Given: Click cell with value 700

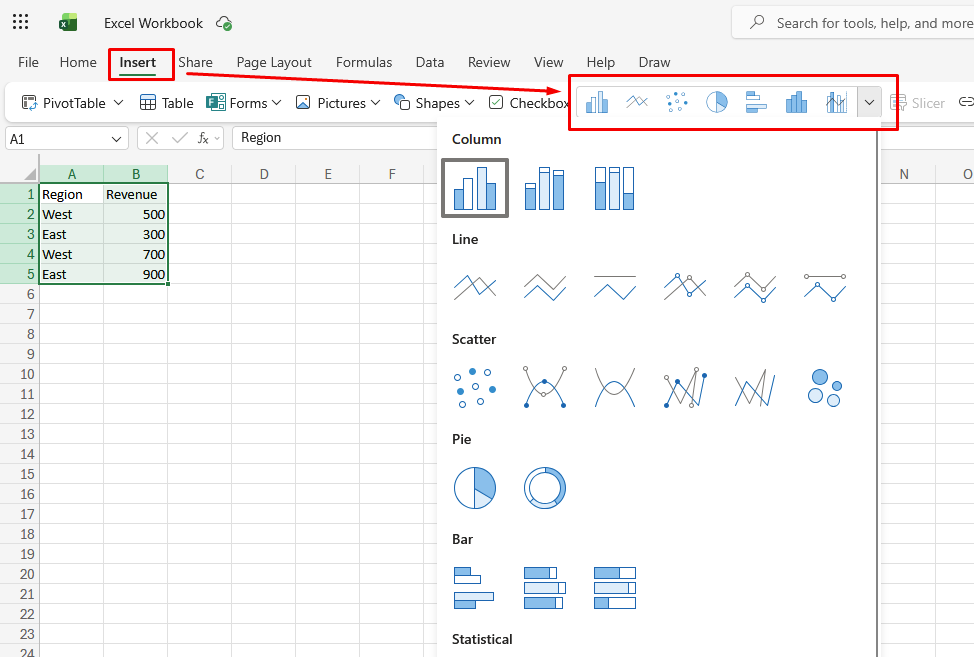Looking at the screenshot, I should pos(135,254).
